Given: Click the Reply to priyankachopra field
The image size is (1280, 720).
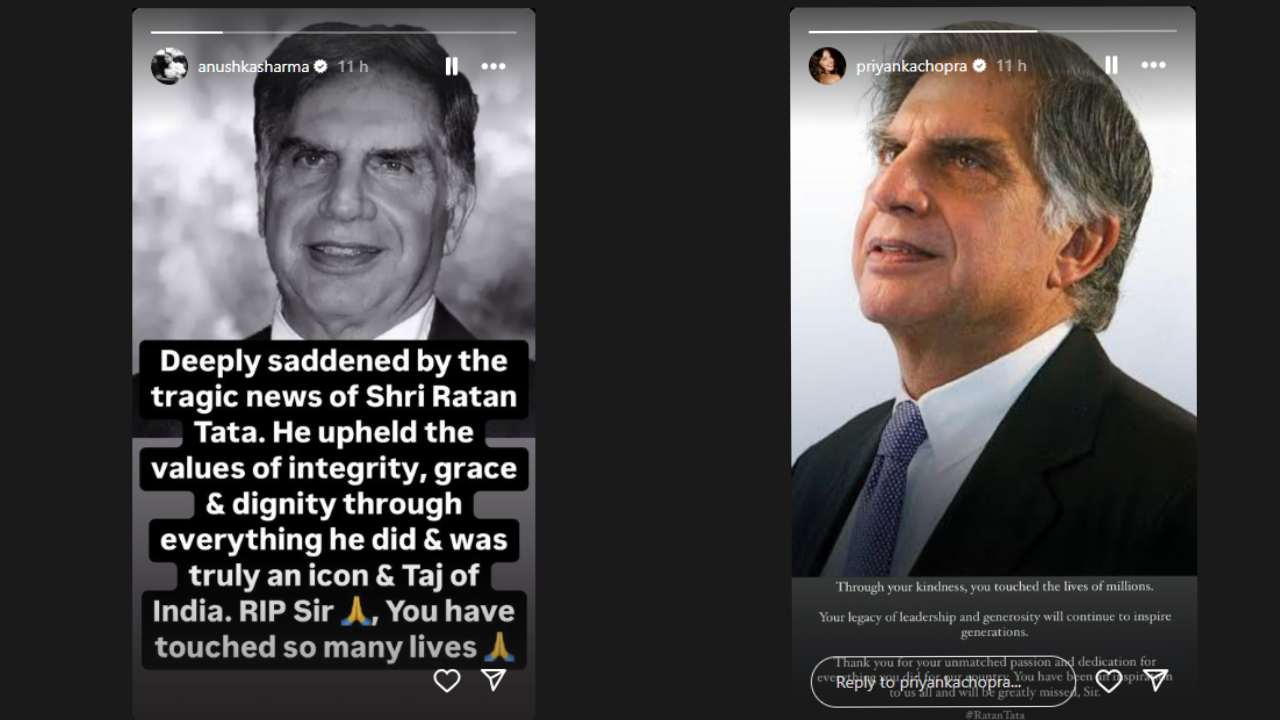Looking at the screenshot, I should pyautogui.click(x=944, y=682).
